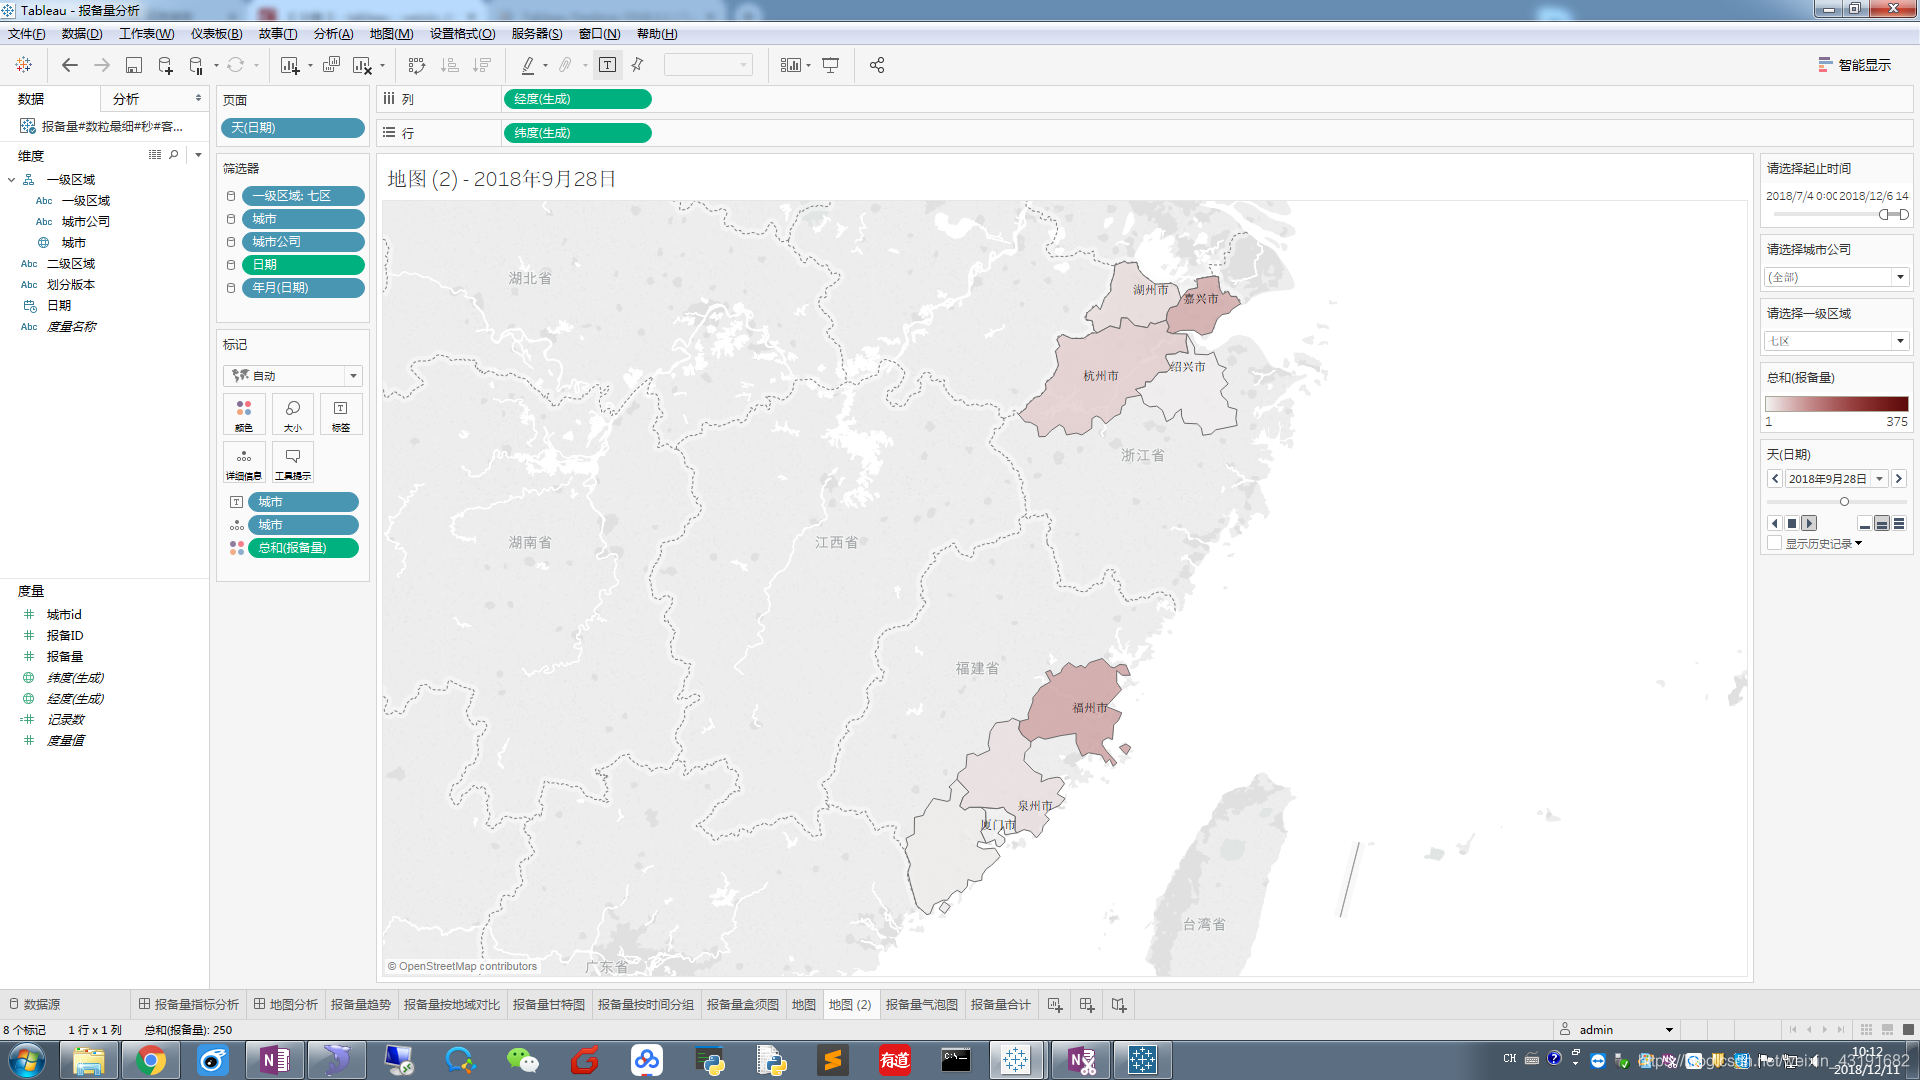This screenshot has width=1920, height=1080.
Task: Open Chrome from the Windows taskbar
Action: click(x=150, y=1060)
